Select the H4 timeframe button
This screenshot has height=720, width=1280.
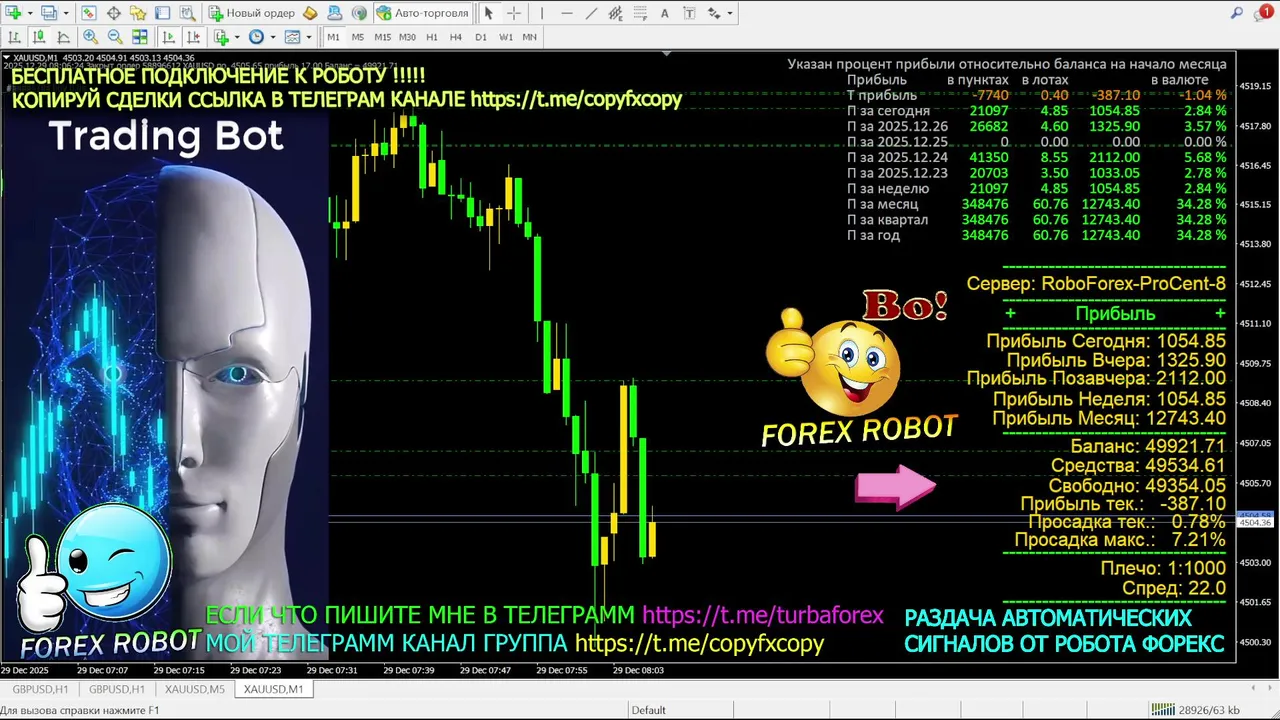(456, 37)
